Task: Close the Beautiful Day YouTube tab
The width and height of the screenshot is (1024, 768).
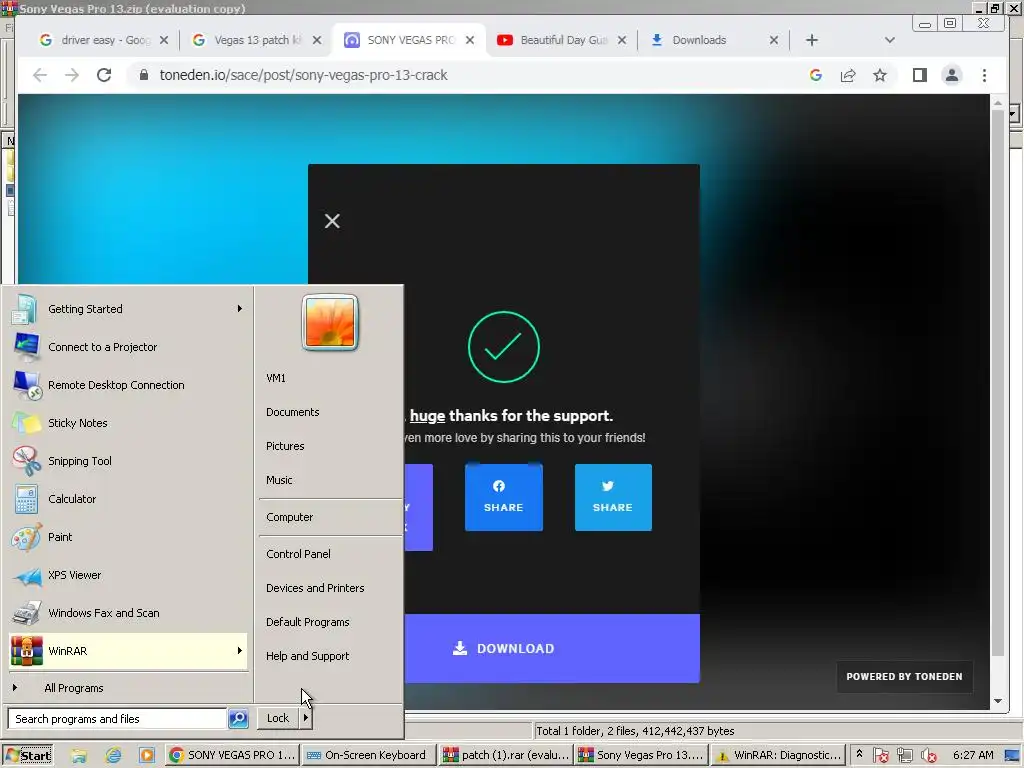Action: (x=622, y=40)
